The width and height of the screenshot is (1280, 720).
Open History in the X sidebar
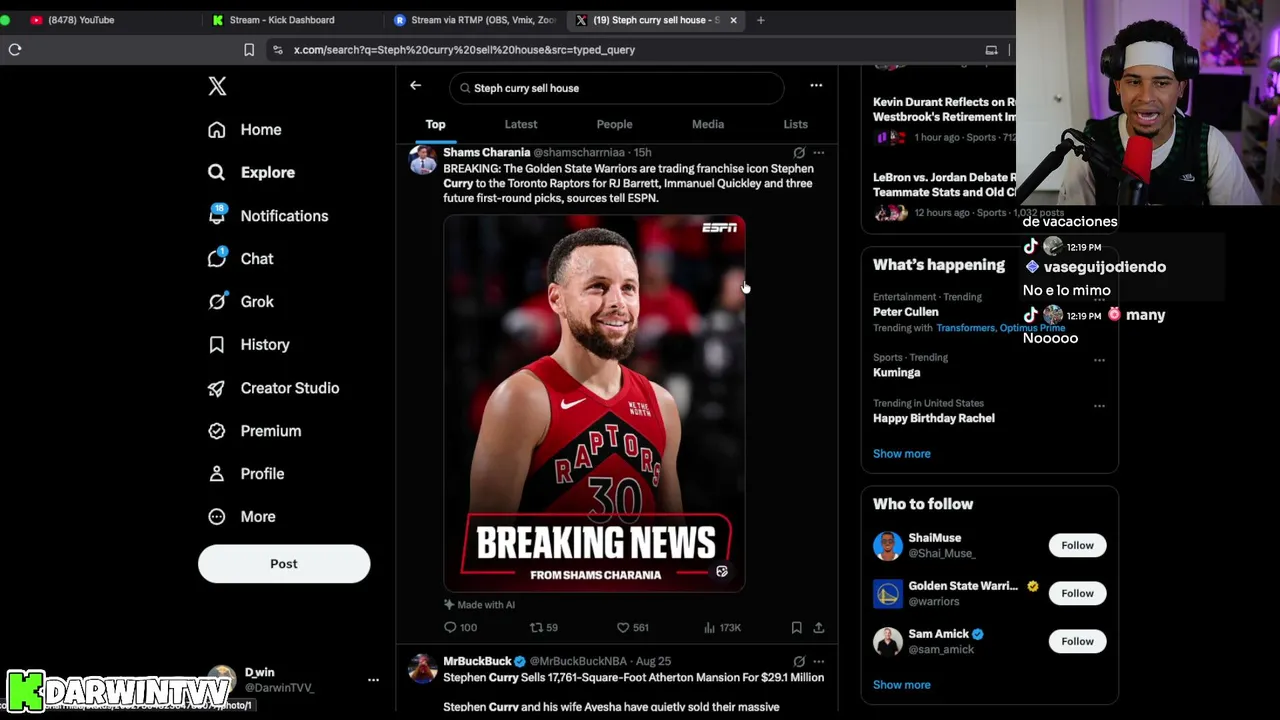tap(248, 345)
